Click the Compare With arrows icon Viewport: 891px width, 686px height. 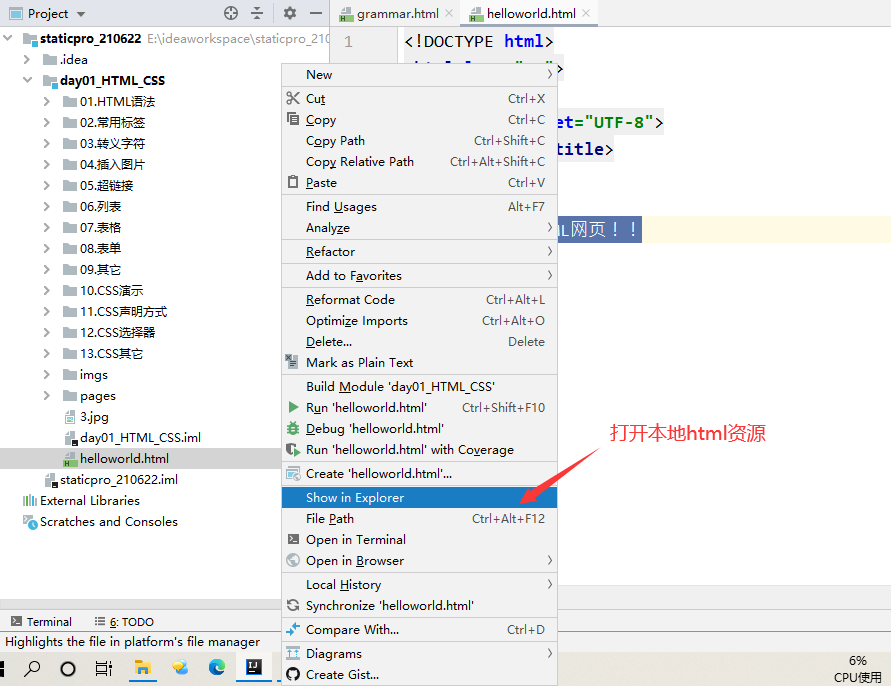pyautogui.click(x=293, y=629)
